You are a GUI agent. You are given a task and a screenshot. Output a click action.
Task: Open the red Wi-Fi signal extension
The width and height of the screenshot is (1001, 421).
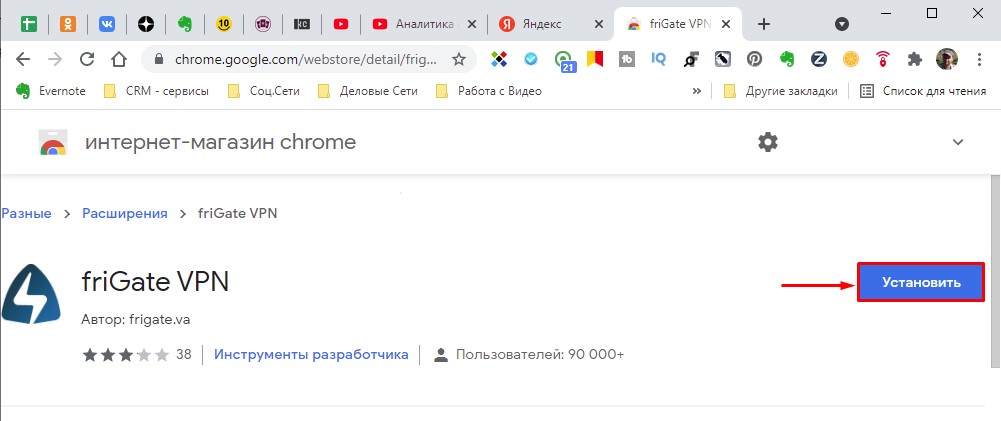coord(883,59)
